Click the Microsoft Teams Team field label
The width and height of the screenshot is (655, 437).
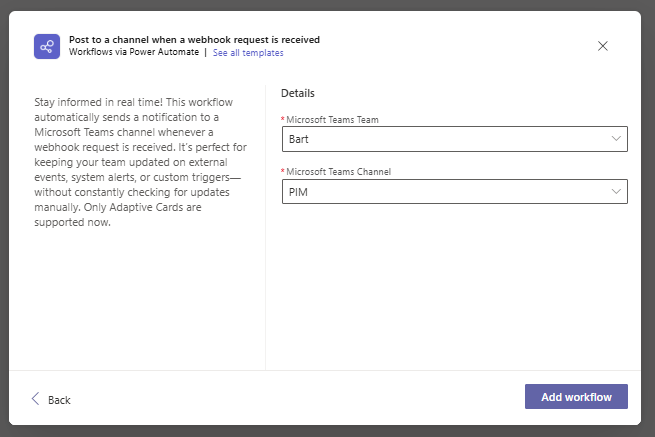point(332,120)
